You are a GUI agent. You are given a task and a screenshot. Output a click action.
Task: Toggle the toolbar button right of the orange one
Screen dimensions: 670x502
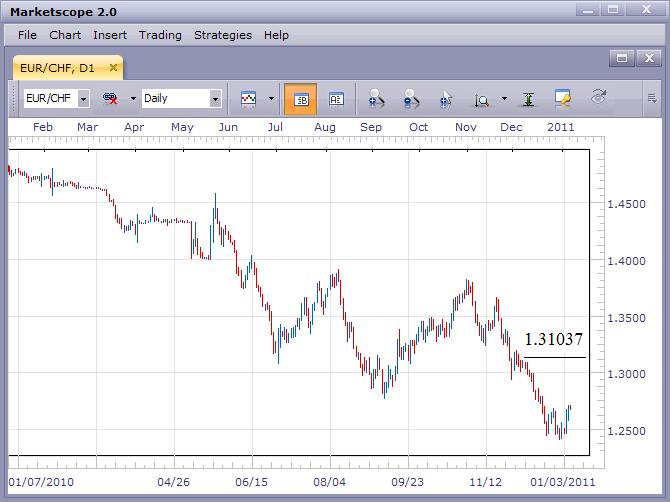[336, 99]
